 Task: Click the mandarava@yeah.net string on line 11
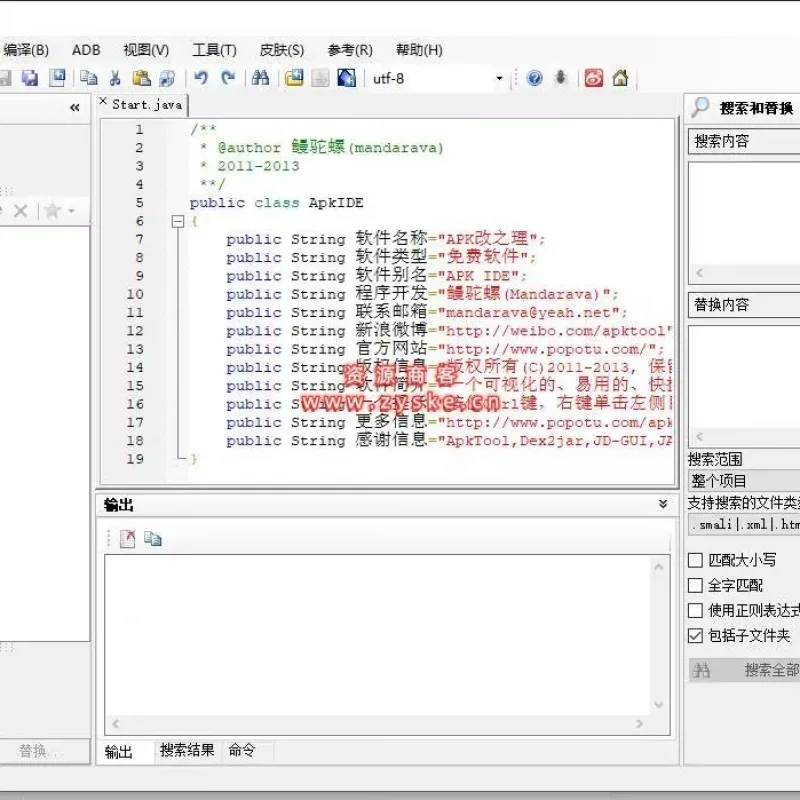coord(529,312)
